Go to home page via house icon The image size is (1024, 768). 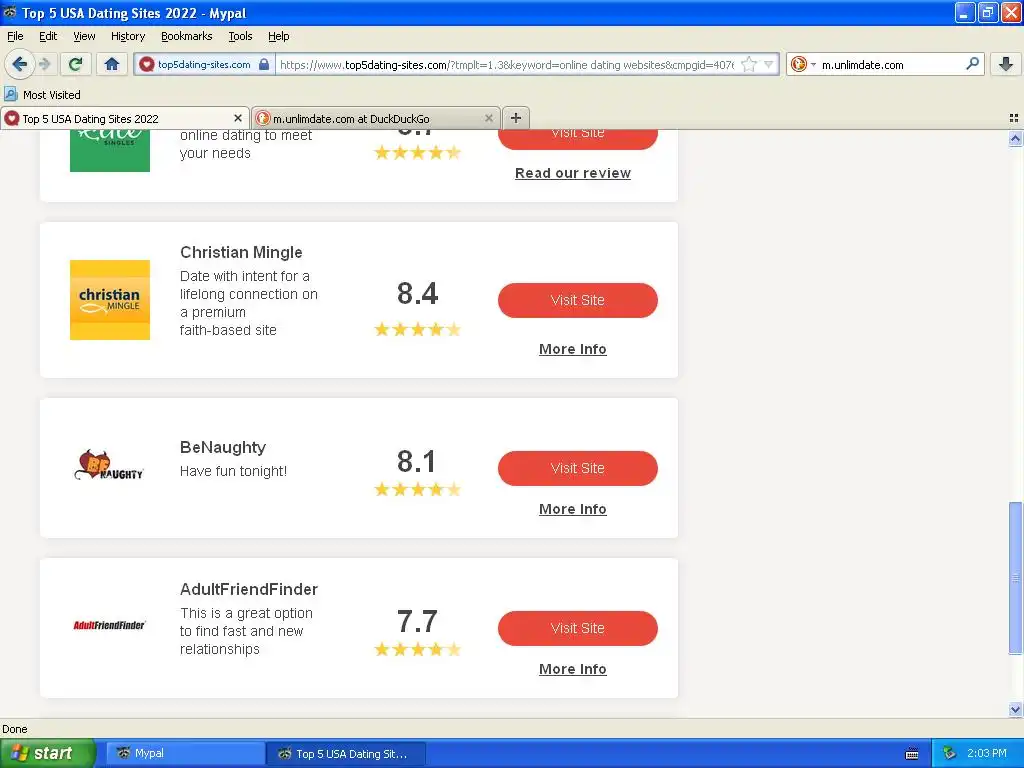[x=112, y=64]
